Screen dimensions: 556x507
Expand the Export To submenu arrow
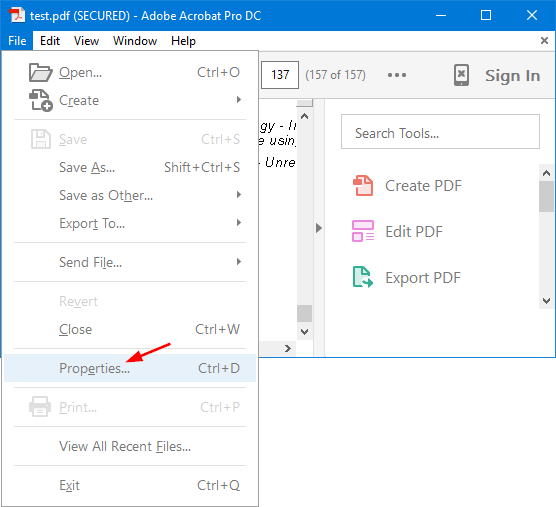239,223
